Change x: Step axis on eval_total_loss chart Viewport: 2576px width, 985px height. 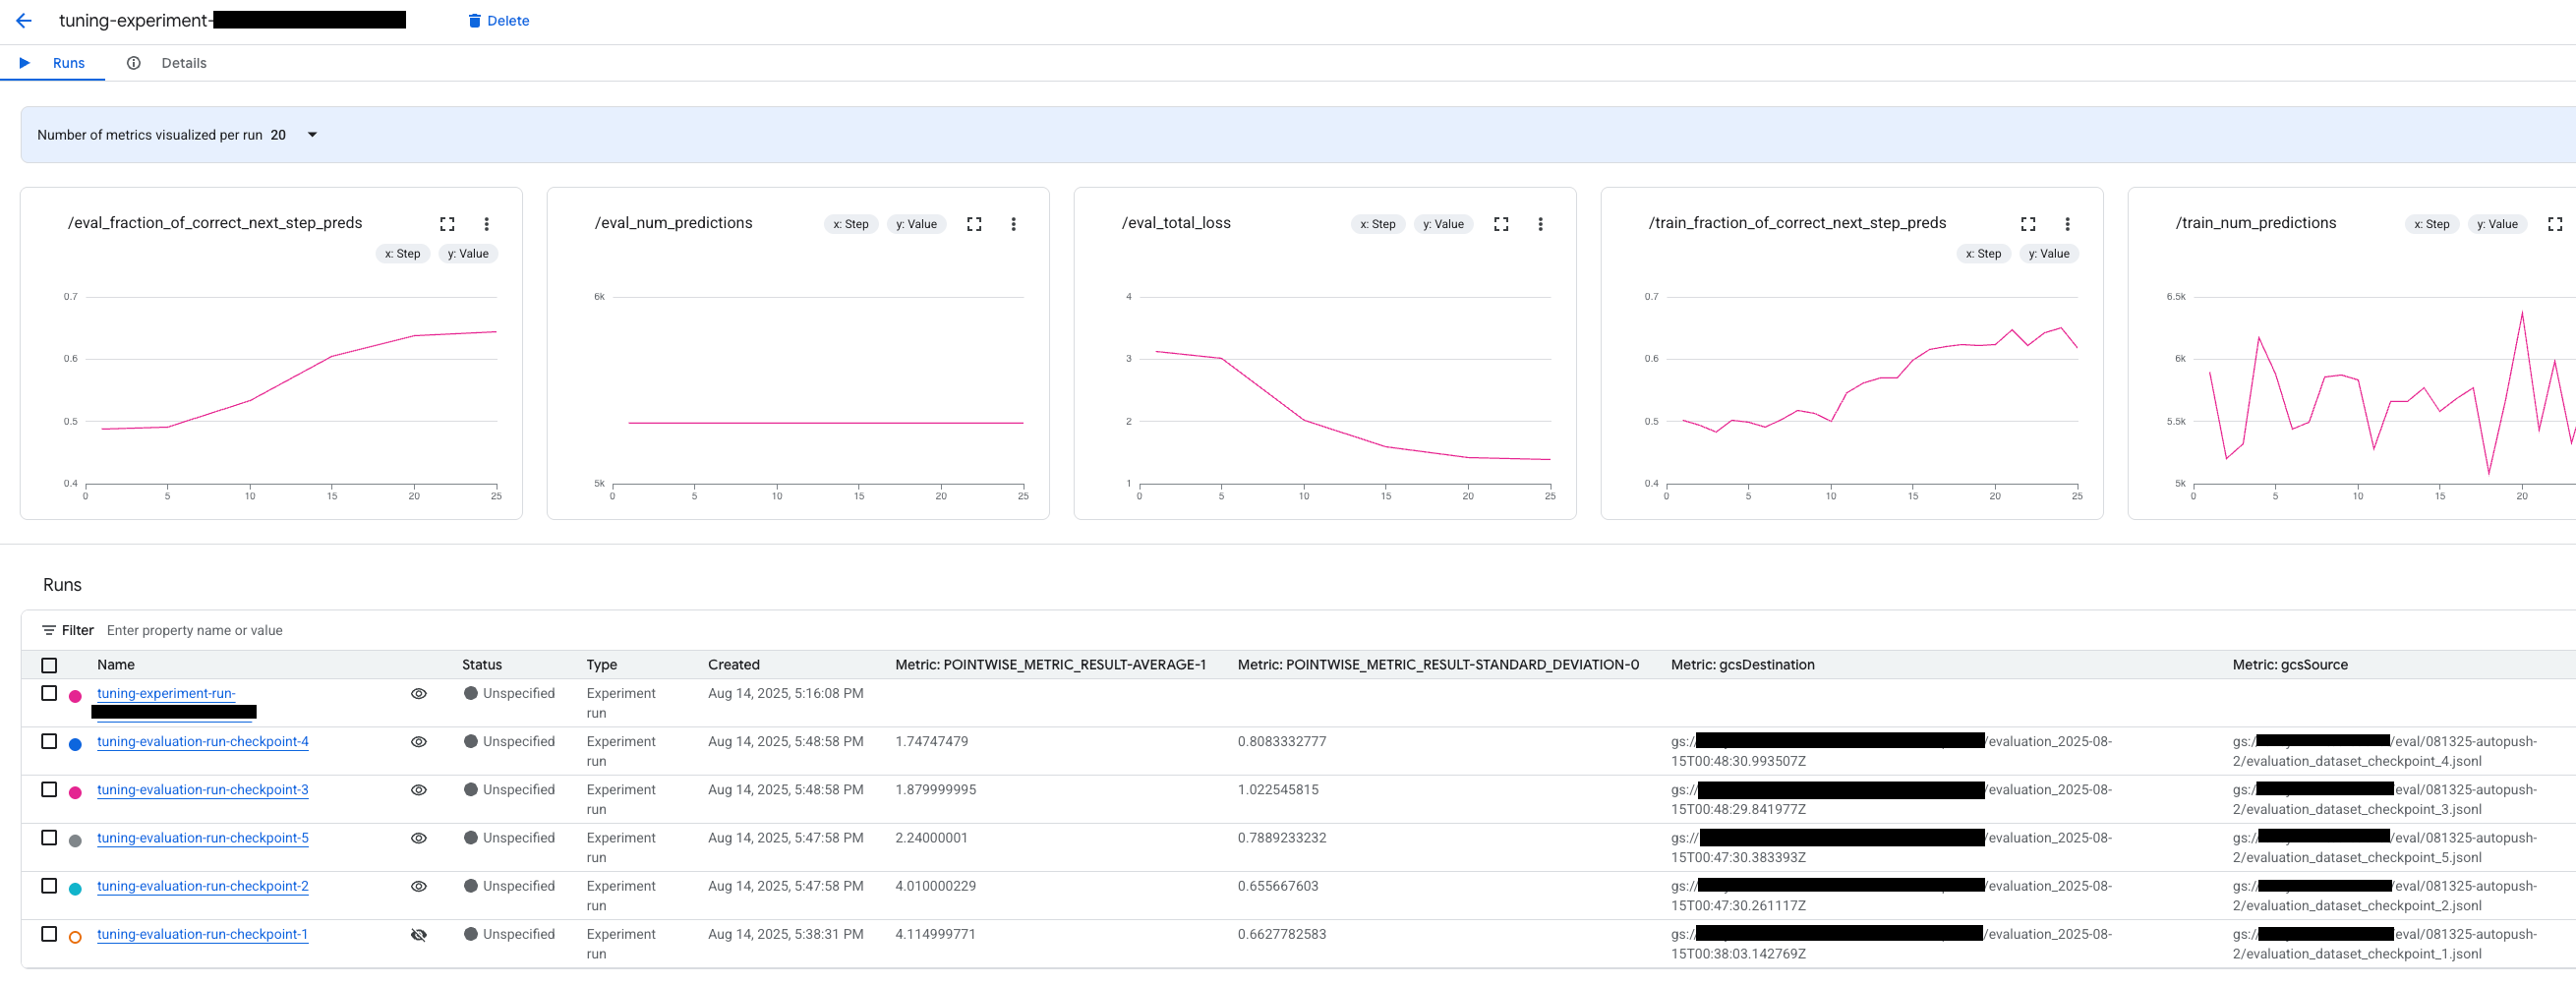(1378, 224)
